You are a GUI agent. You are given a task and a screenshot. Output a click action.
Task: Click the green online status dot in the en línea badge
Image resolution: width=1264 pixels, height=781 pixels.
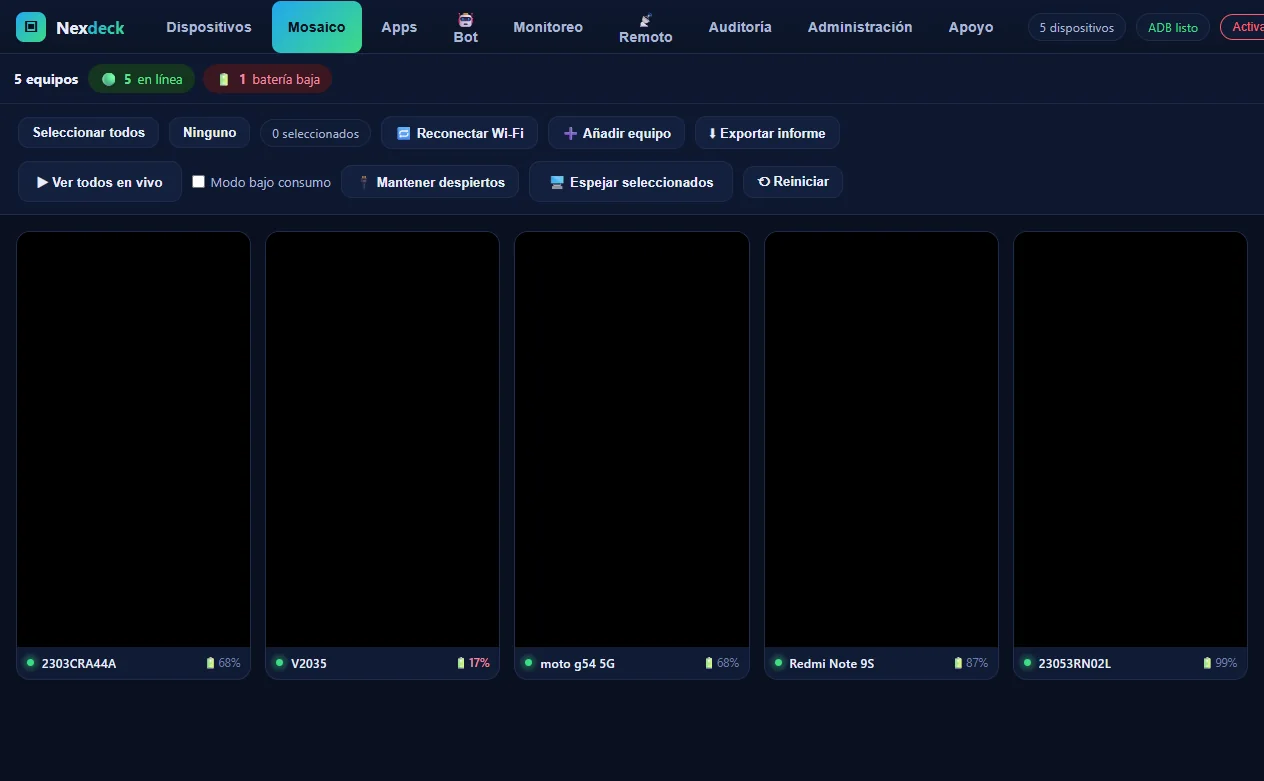click(109, 79)
